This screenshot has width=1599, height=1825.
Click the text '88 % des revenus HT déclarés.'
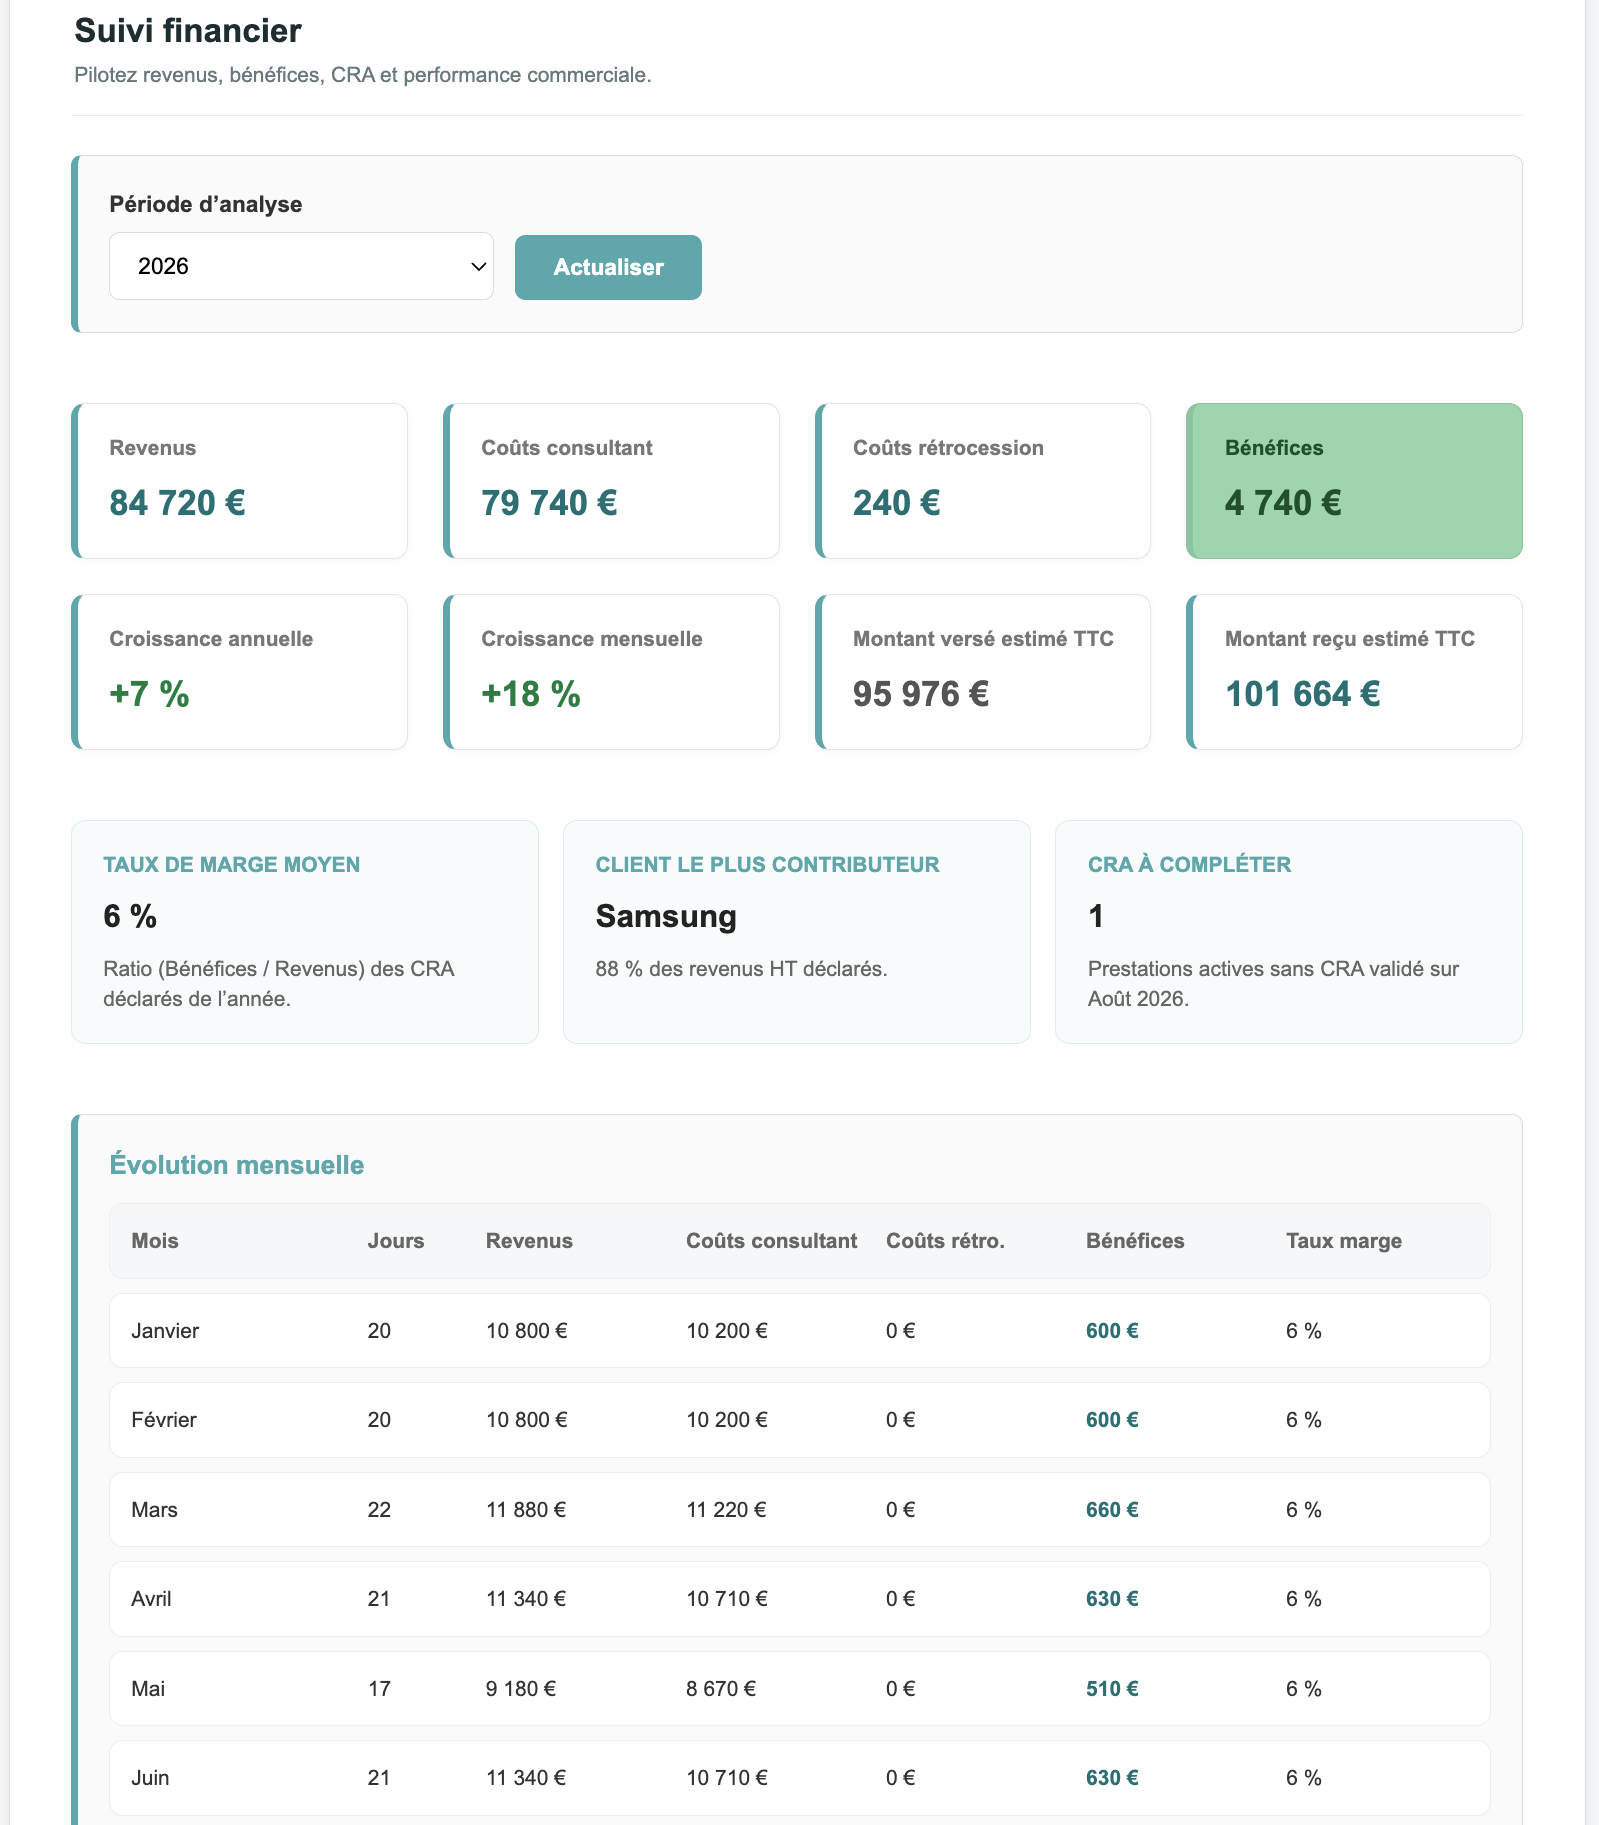coord(742,969)
